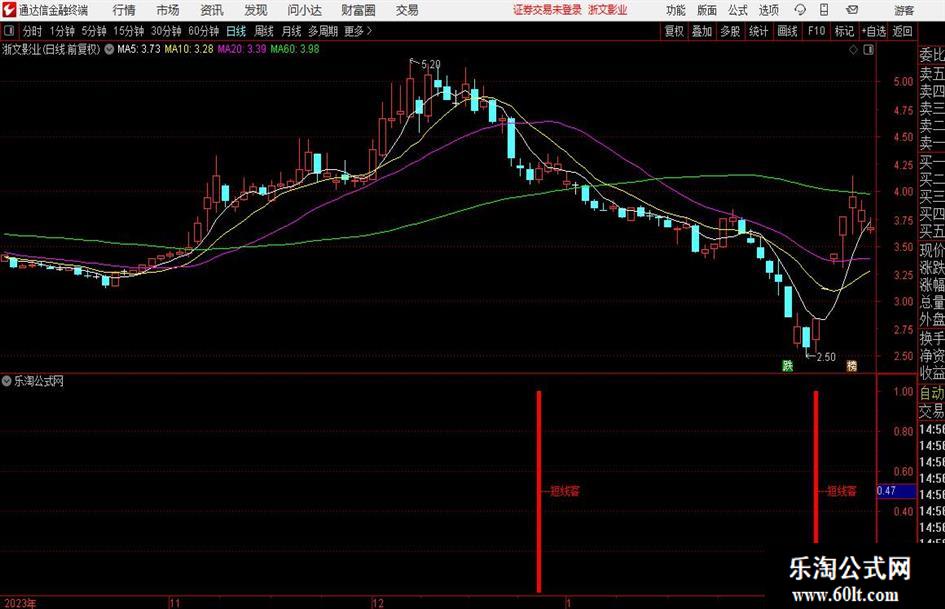Click the first red 短线客 signal bar
The height and width of the screenshot is (609, 945).
(539, 491)
